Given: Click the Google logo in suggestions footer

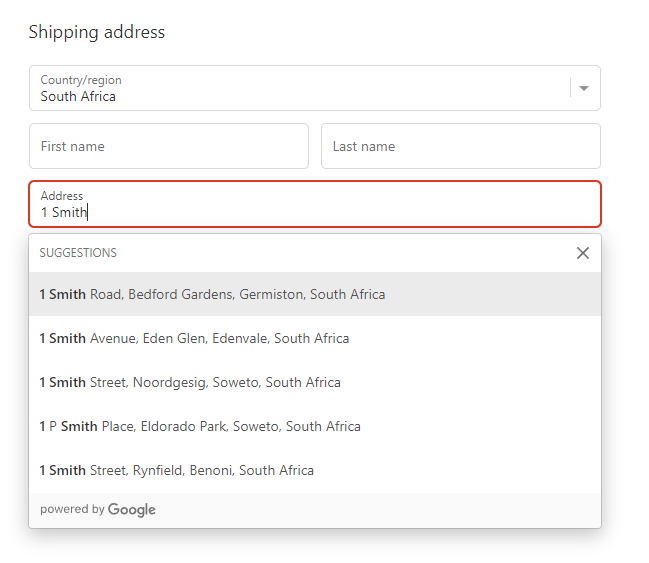Looking at the screenshot, I should [x=132, y=510].
